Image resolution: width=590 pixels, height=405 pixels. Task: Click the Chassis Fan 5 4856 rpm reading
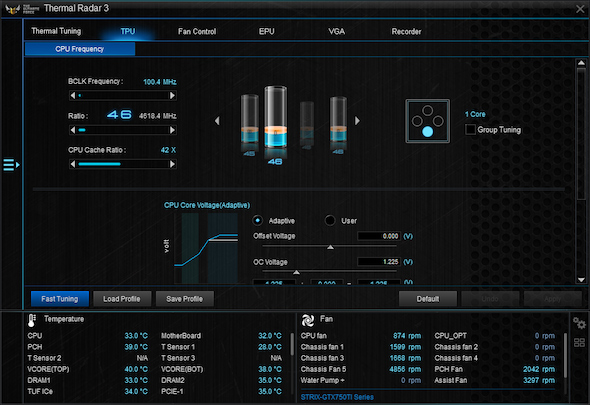(405, 369)
